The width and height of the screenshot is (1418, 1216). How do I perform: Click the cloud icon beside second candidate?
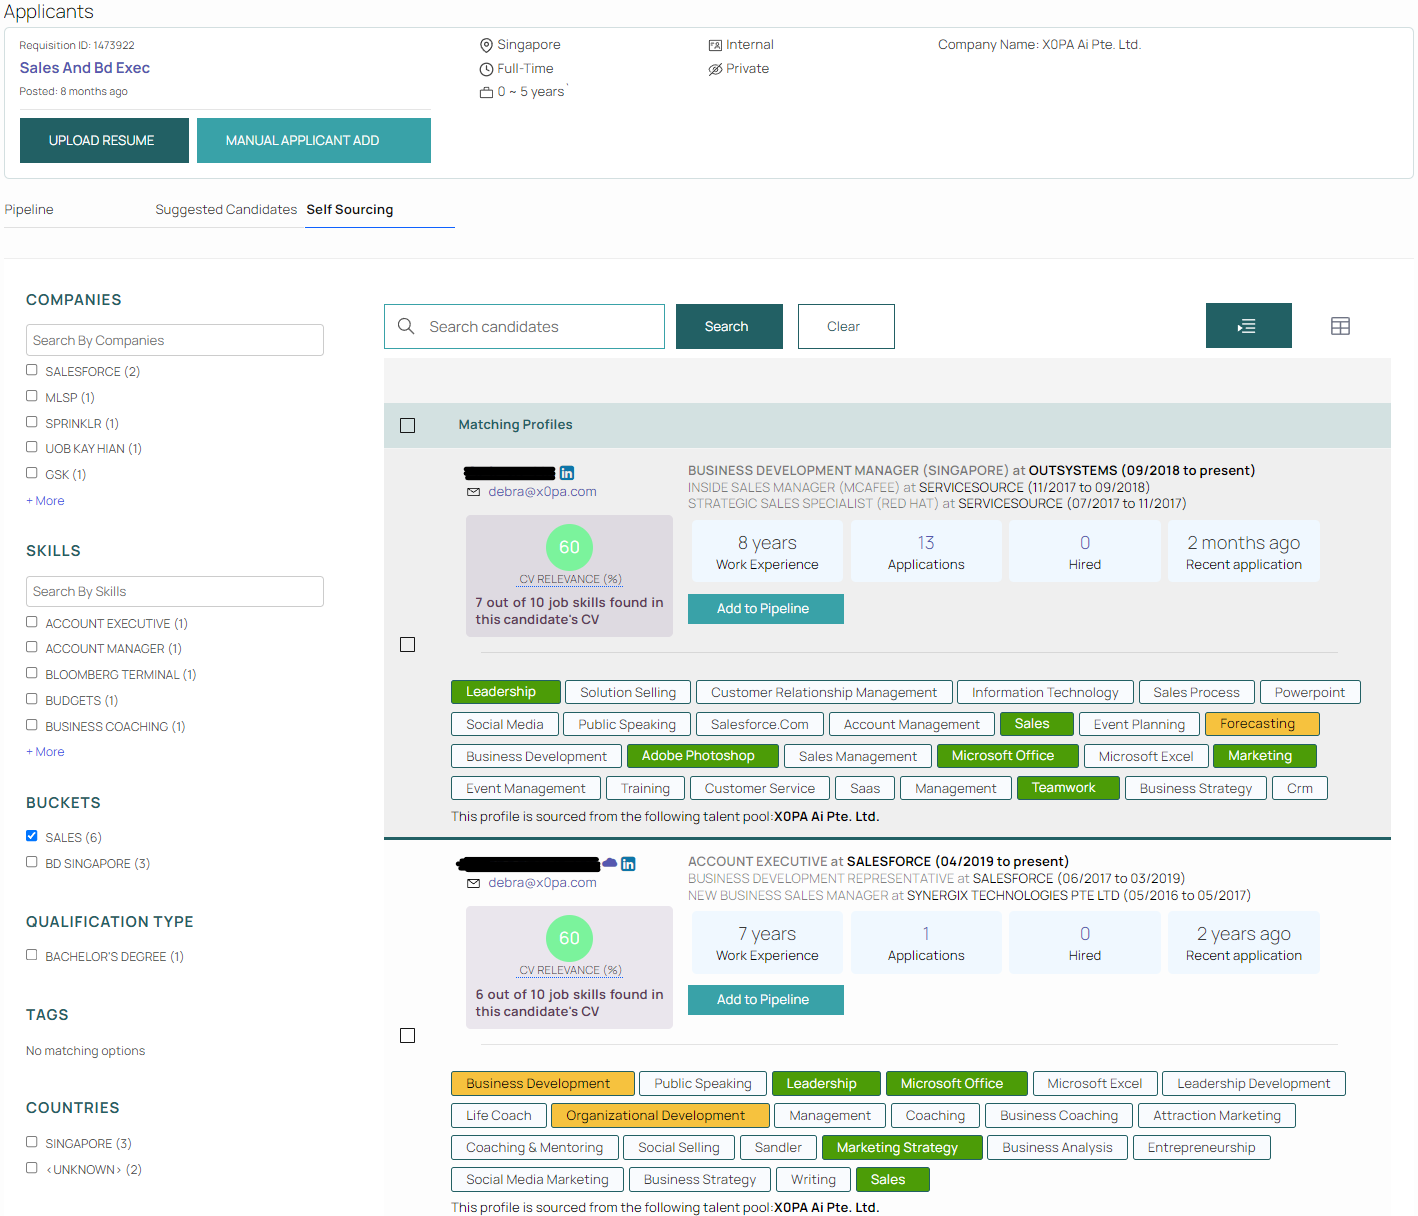click(609, 863)
